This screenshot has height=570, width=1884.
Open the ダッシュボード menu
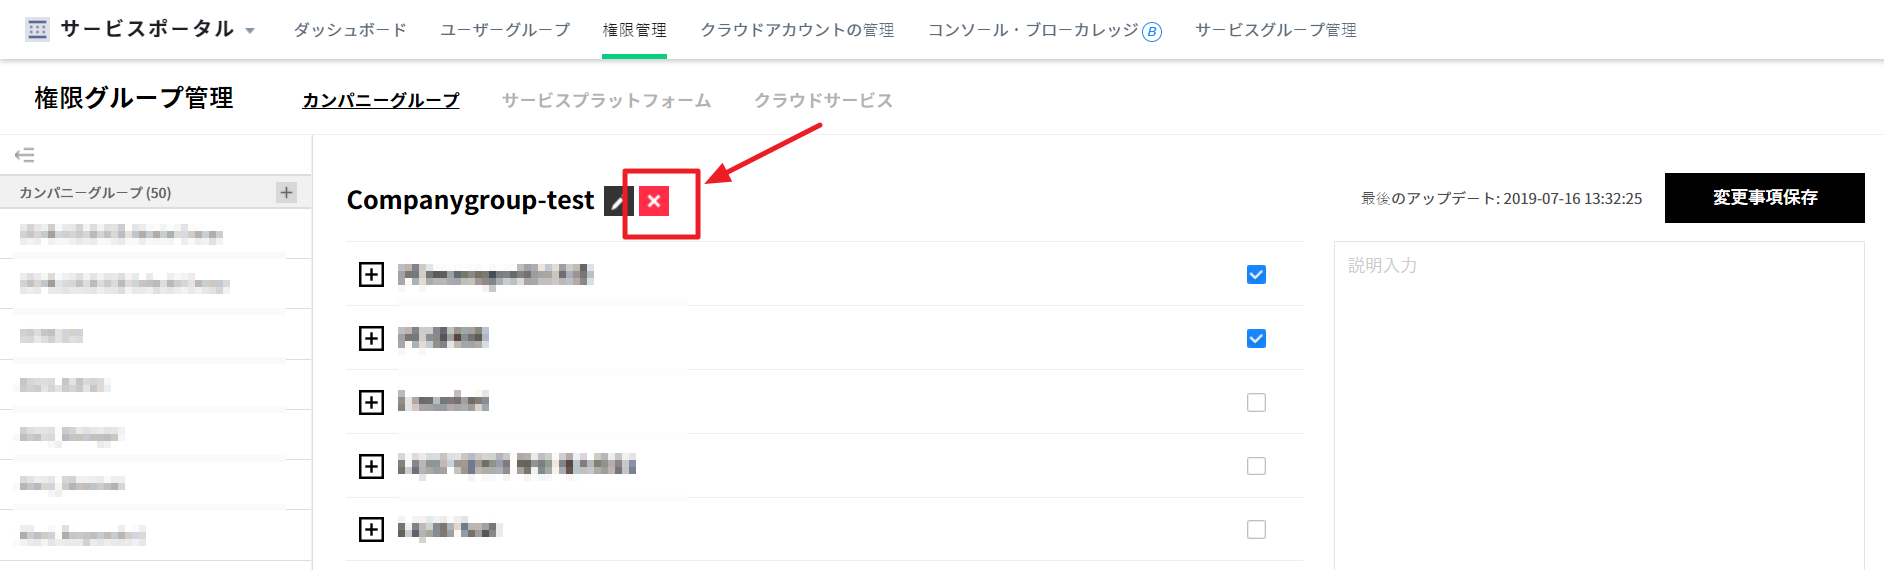pyautogui.click(x=350, y=30)
